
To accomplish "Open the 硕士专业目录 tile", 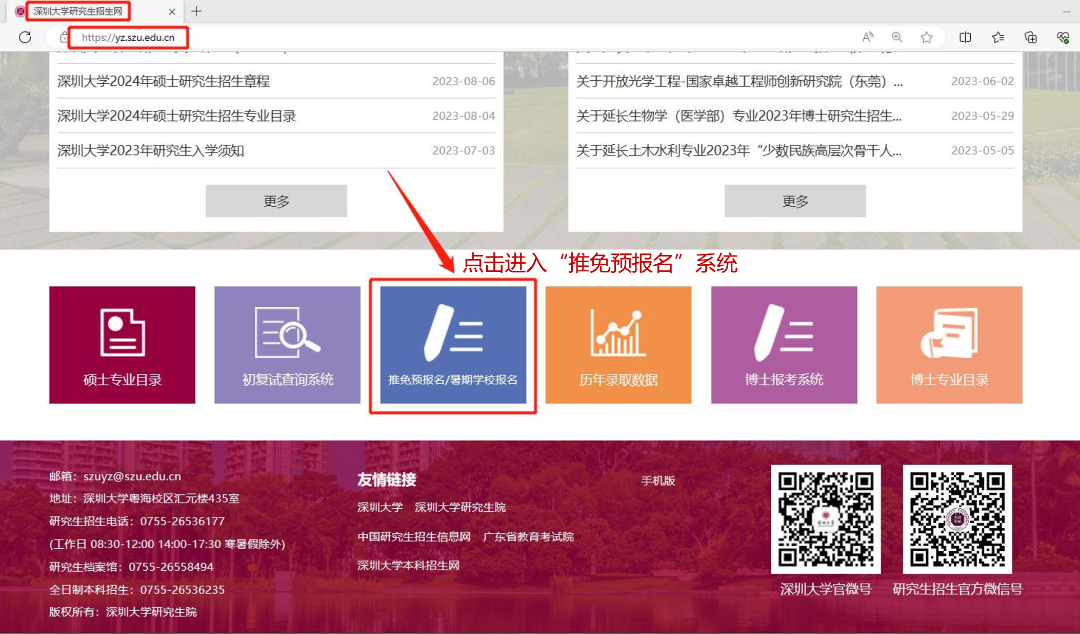I will click(x=122, y=345).
